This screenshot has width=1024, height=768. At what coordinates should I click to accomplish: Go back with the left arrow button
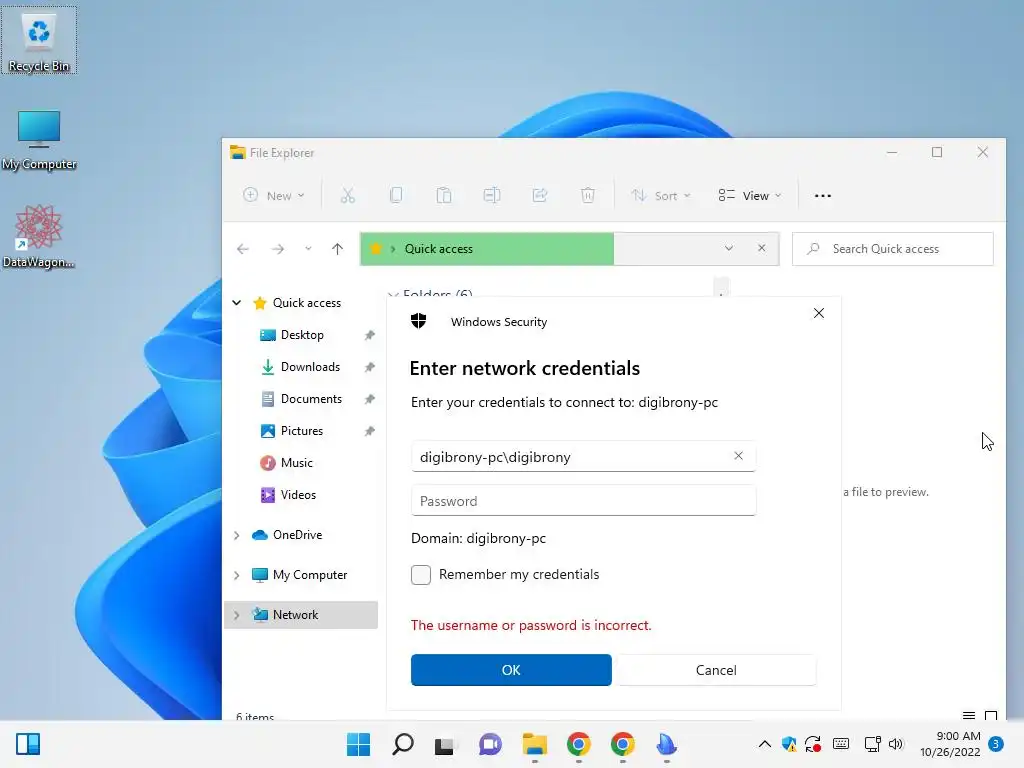coord(243,249)
